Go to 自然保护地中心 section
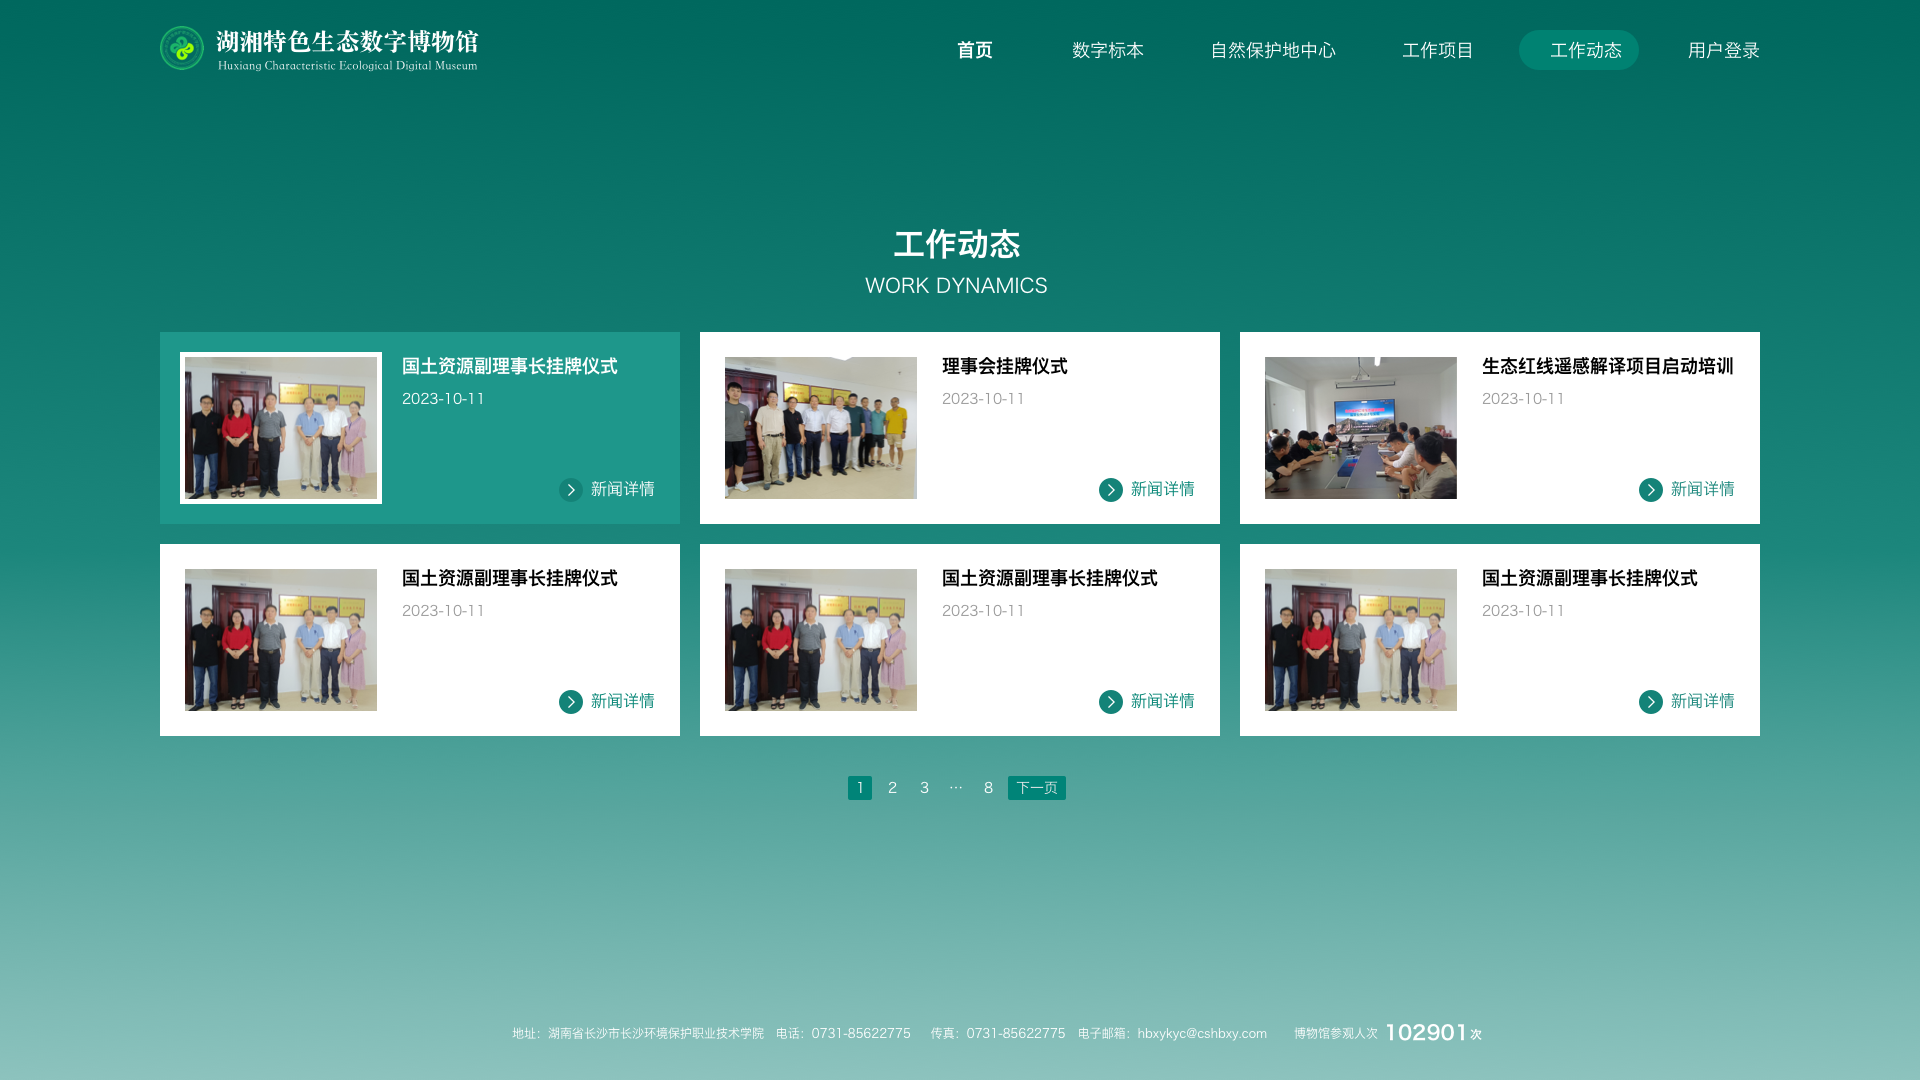This screenshot has height=1080, width=1920. click(1272, 50)
